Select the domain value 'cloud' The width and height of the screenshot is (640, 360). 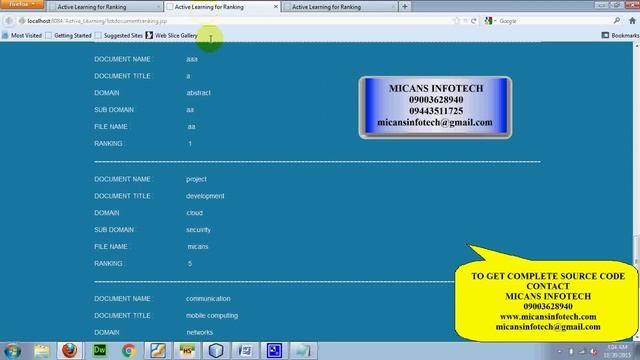[x=195, y=213]
